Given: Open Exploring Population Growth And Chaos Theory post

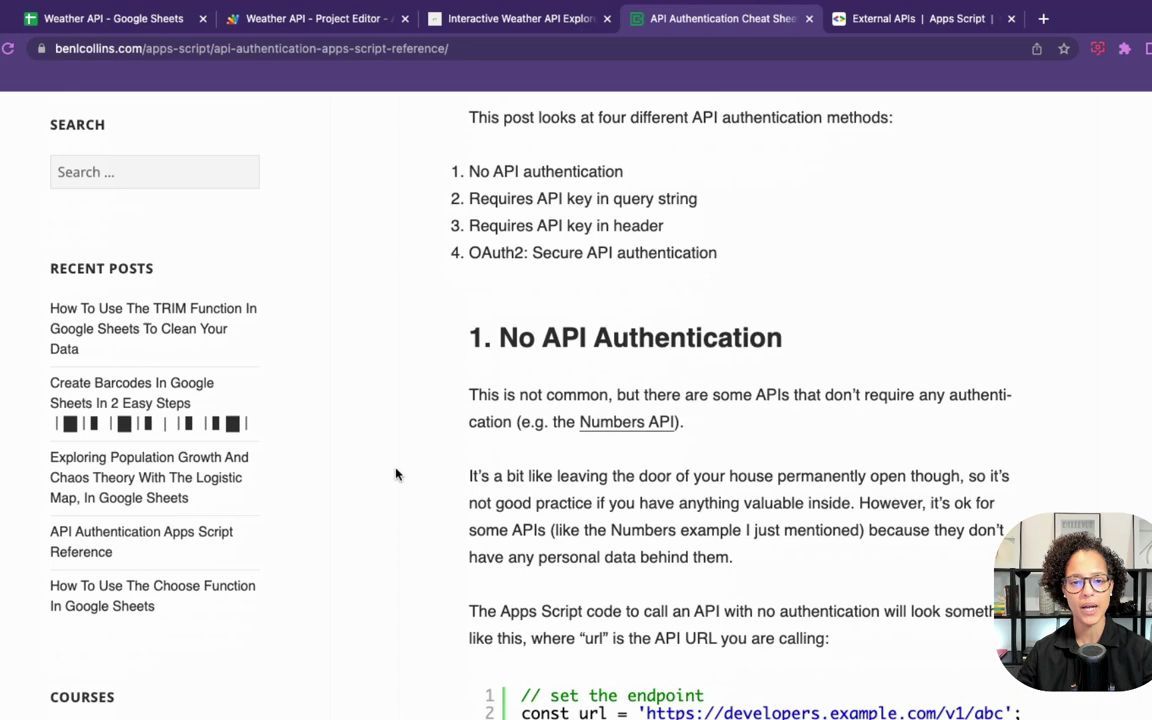Looking at the screenshot, I should coord(149,478).
